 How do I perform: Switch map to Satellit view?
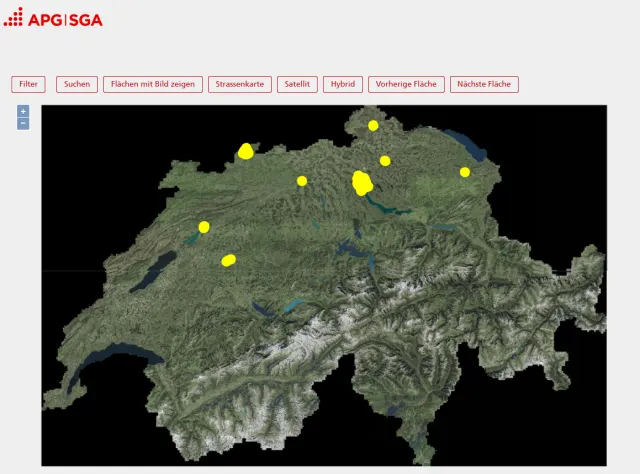click(x=298, y=84)
